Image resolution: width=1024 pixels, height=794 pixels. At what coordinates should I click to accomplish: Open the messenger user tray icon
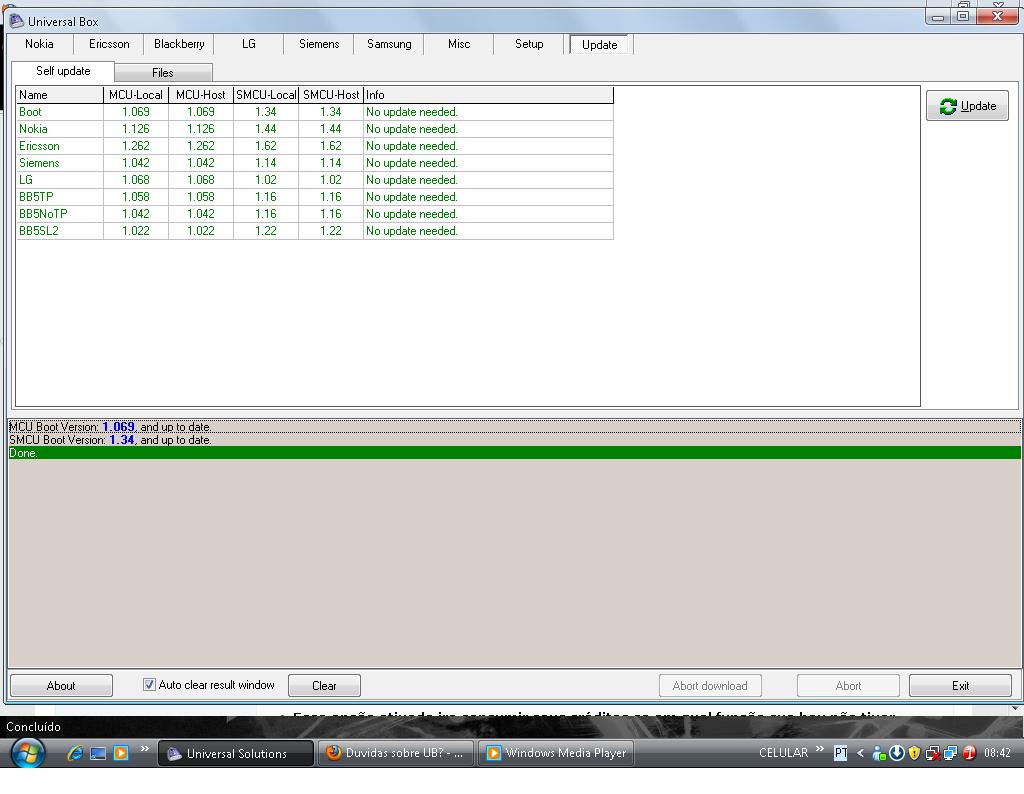879,754
